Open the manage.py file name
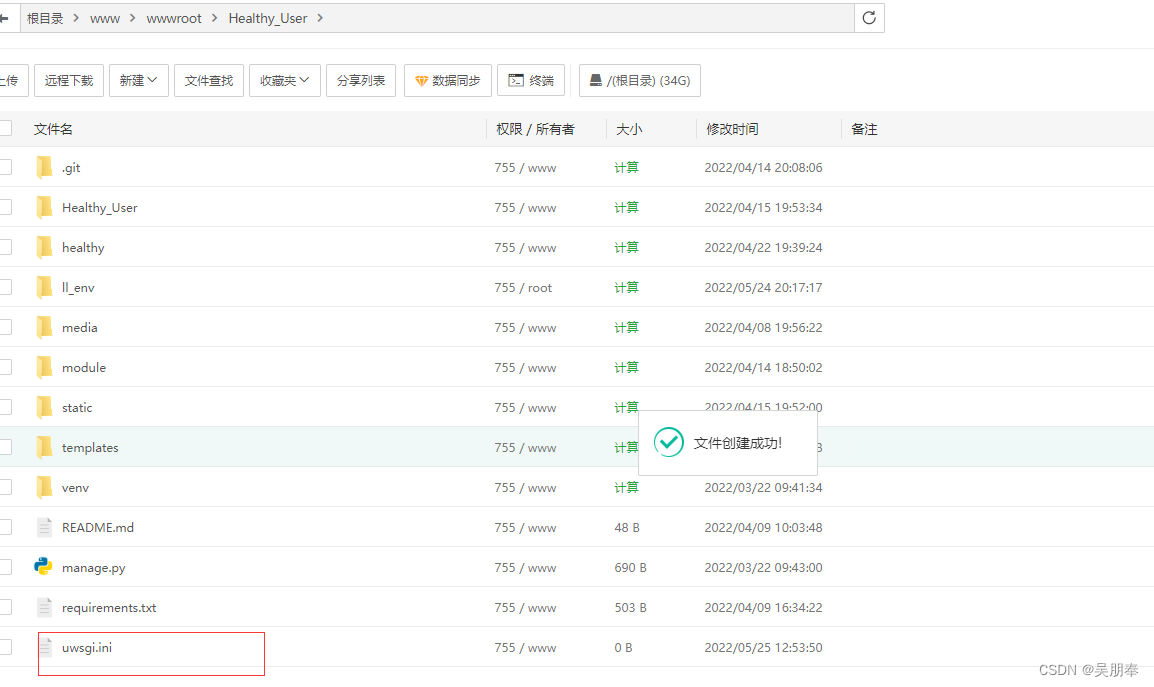This screenshot has height=687, width=1154. 93,568
